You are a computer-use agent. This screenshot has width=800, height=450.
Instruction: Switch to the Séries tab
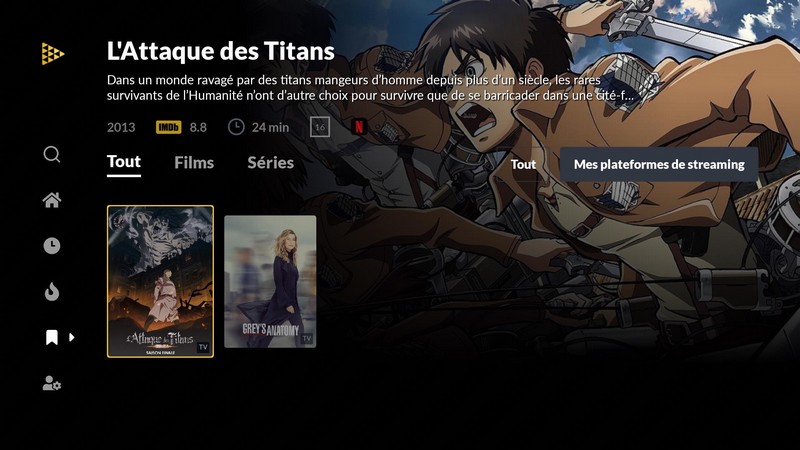click(x=270, y=163)
